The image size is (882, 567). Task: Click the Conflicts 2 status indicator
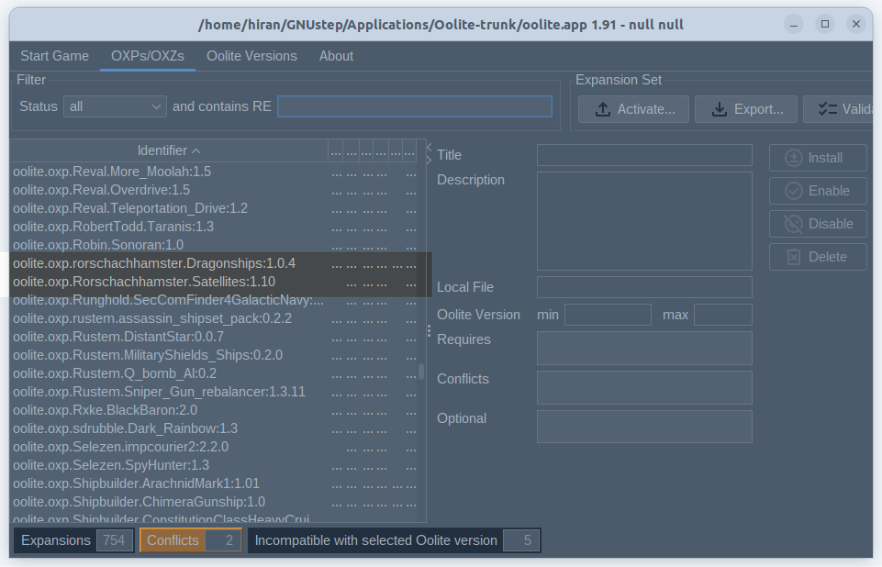click(191, 541)
